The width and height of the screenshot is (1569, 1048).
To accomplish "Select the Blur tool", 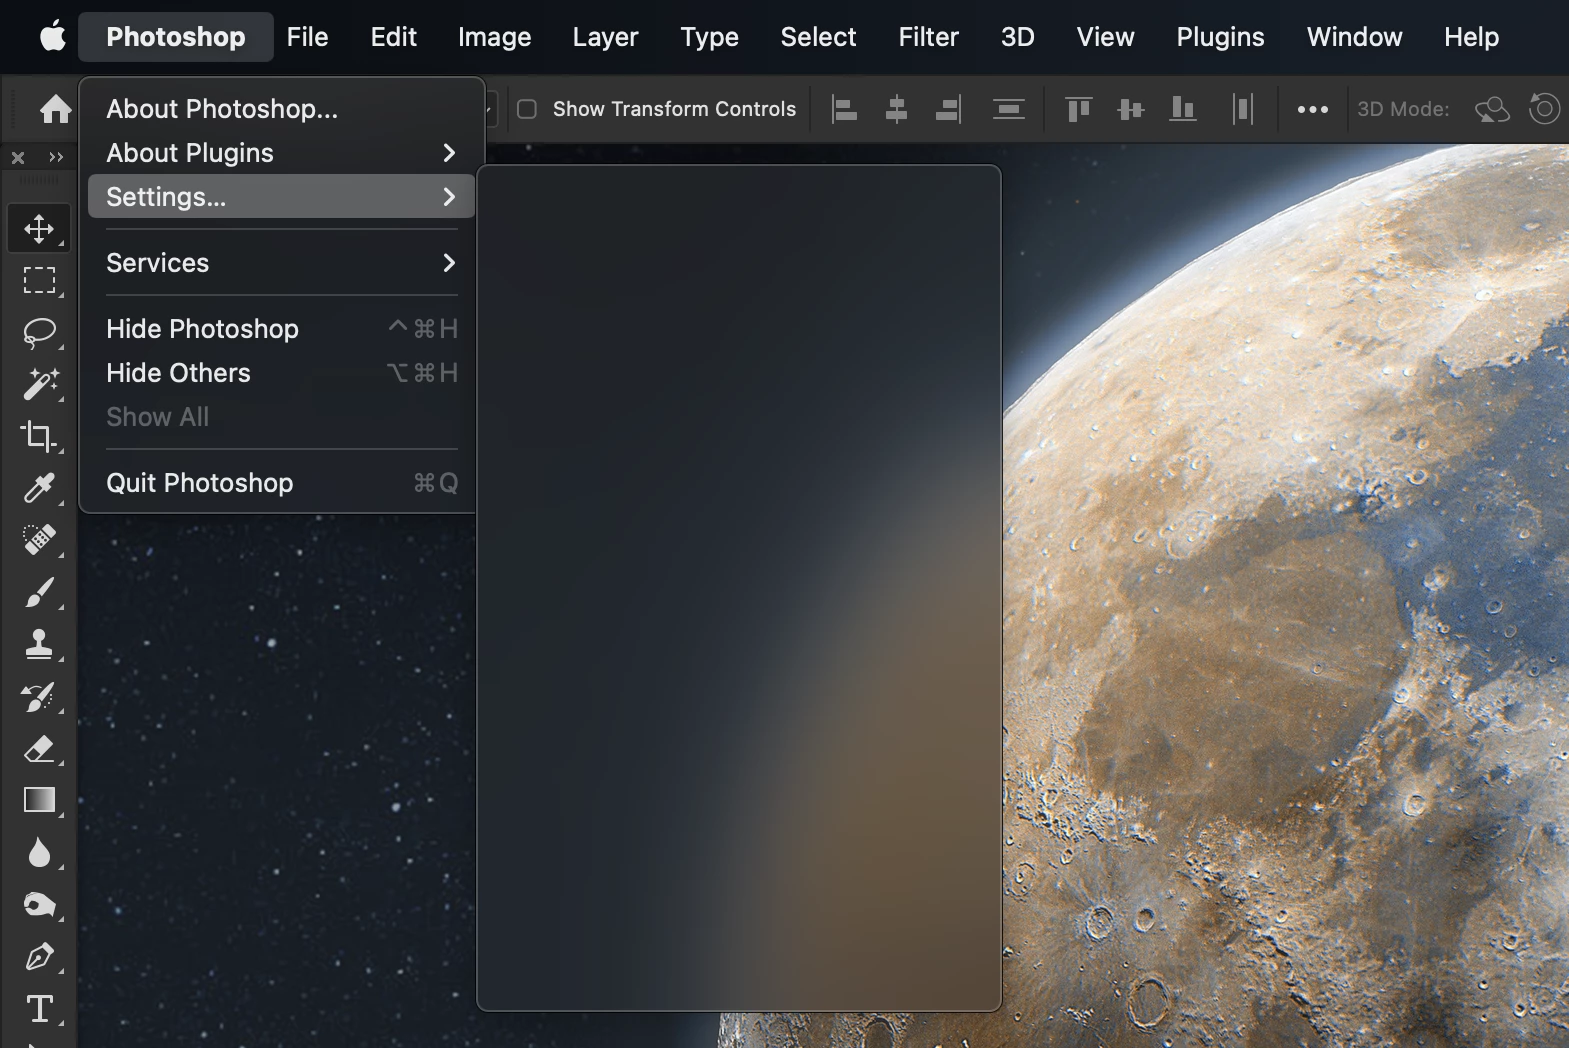I will point(39,853).
